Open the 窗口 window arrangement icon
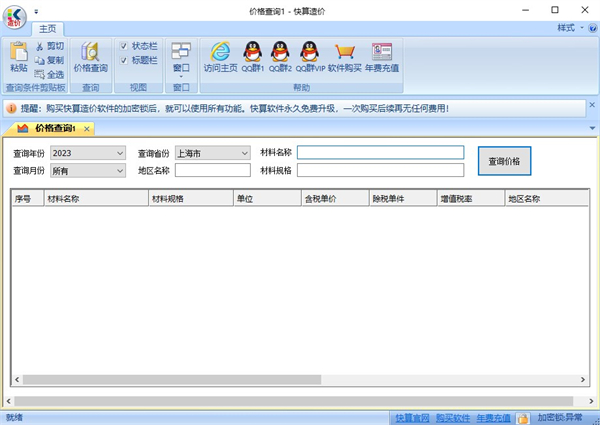This screenshot has width=600, height=425. tap(181, 52)
